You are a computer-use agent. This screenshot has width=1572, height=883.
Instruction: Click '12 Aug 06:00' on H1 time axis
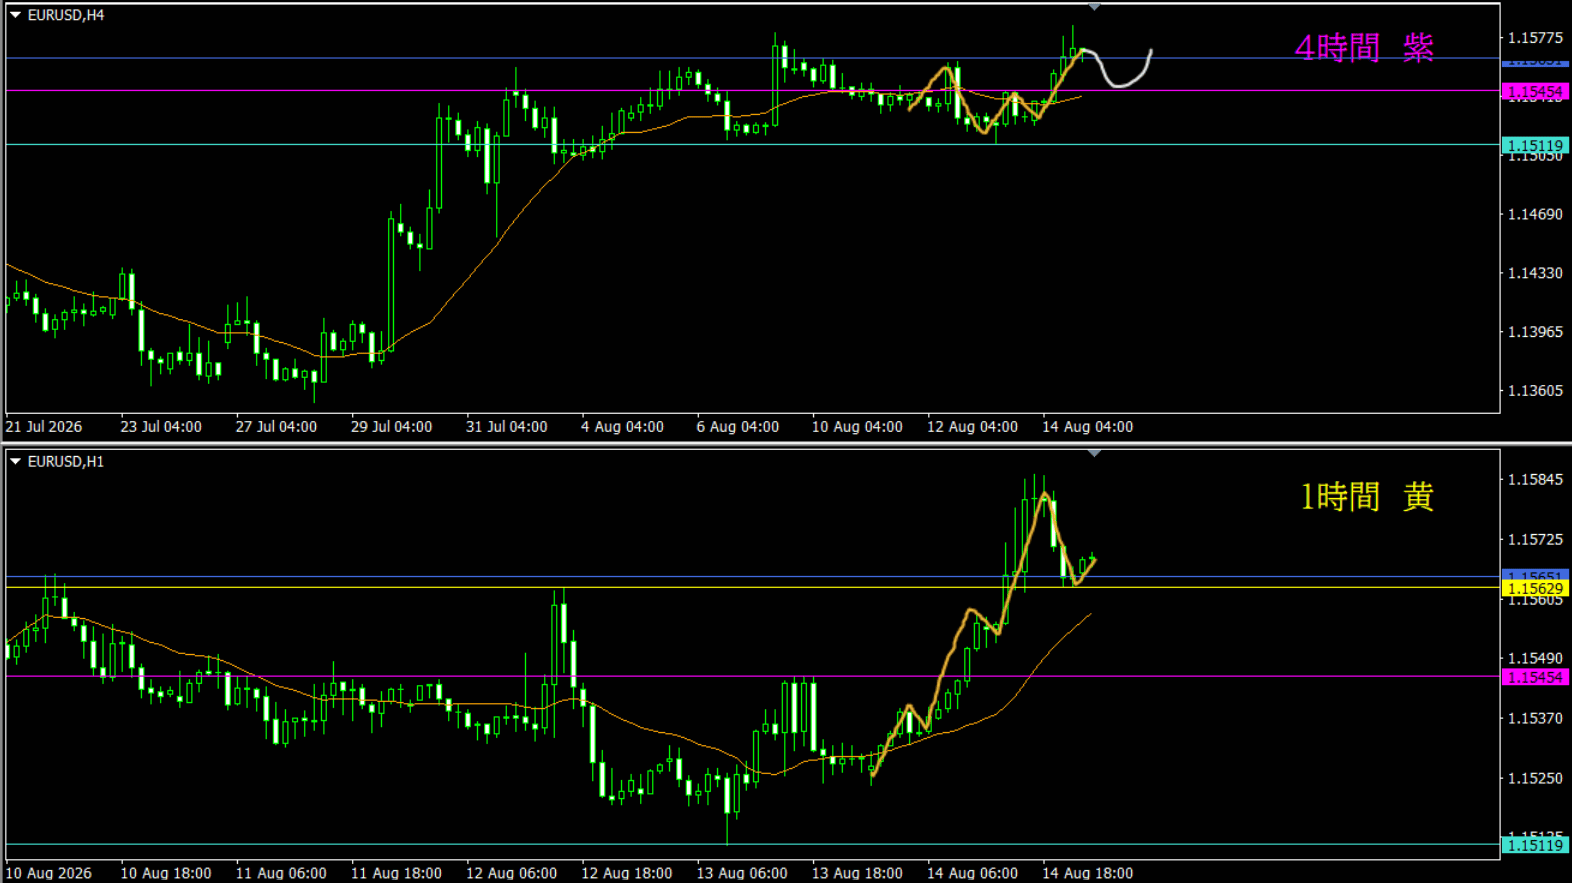click(511, 873)
